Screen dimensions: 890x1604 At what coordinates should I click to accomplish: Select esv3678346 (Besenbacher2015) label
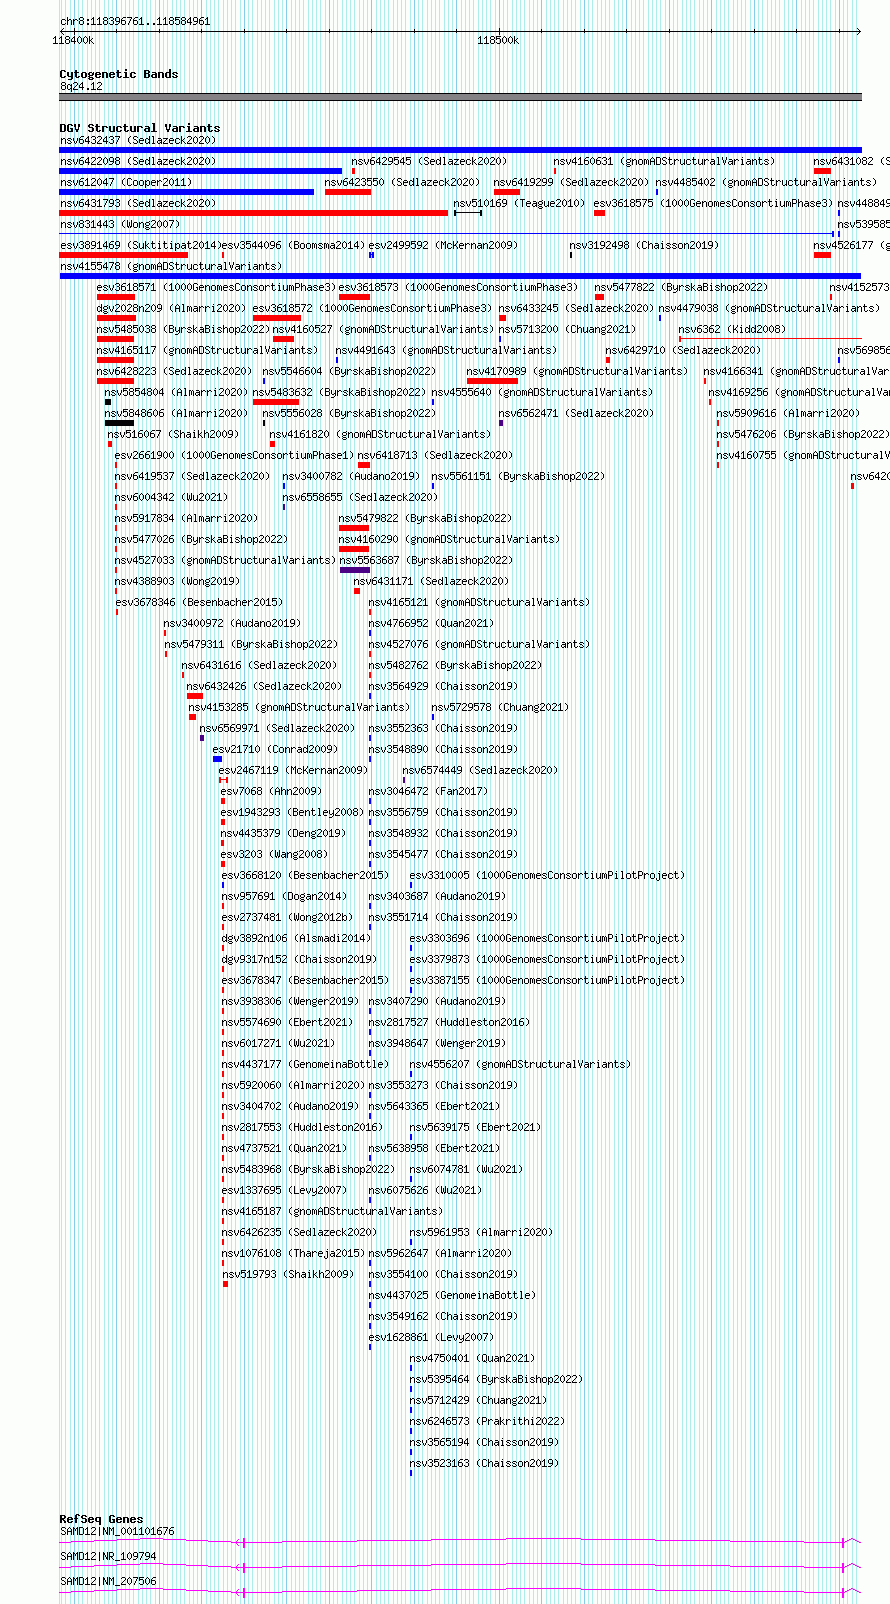[x=199, y=603]
